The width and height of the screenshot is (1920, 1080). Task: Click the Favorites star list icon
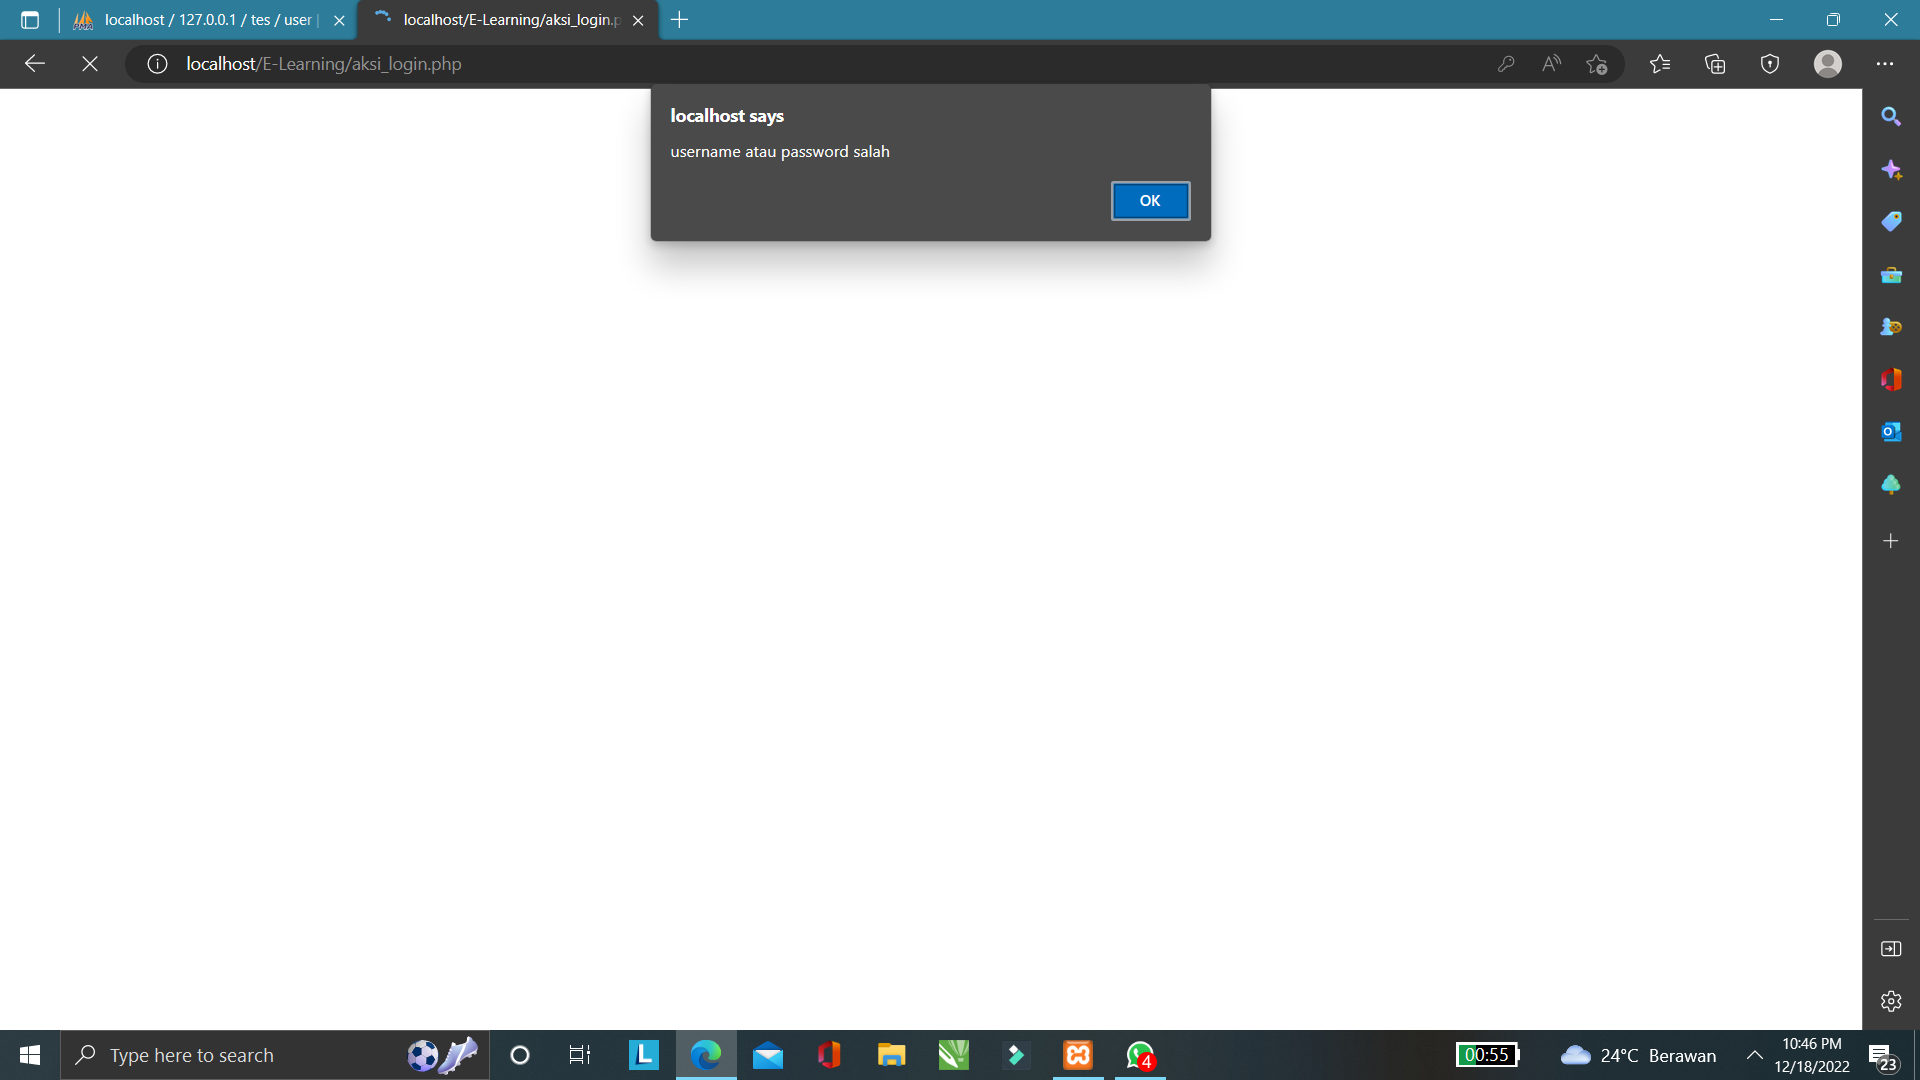click(x=1660, y=64)
